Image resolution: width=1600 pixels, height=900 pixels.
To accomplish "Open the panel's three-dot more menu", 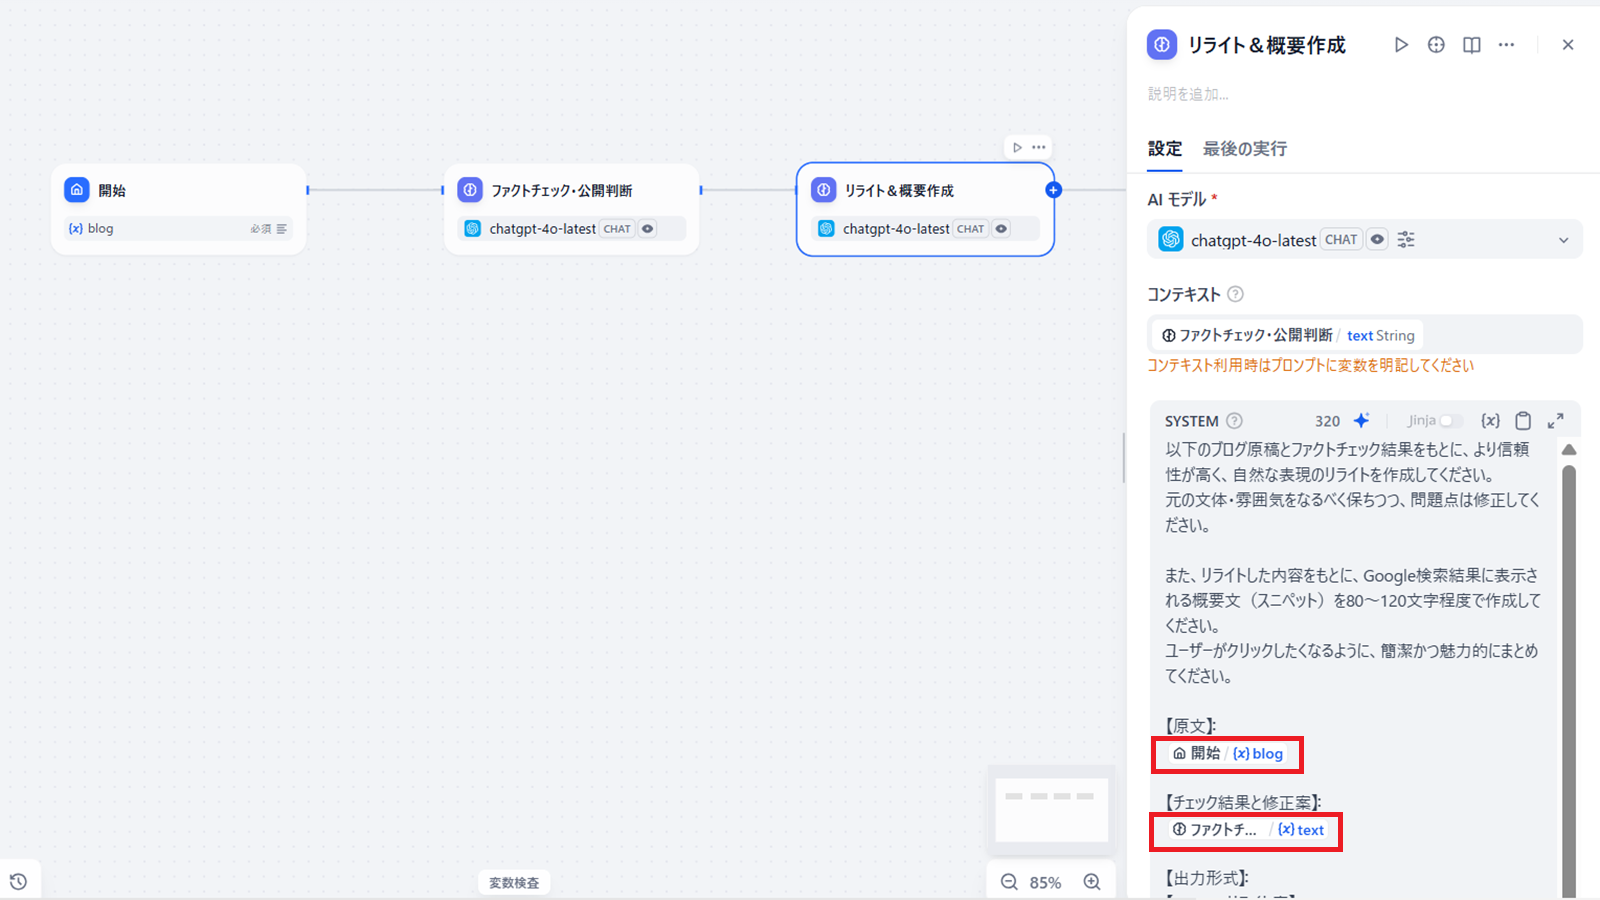I will coord(1506,45).
